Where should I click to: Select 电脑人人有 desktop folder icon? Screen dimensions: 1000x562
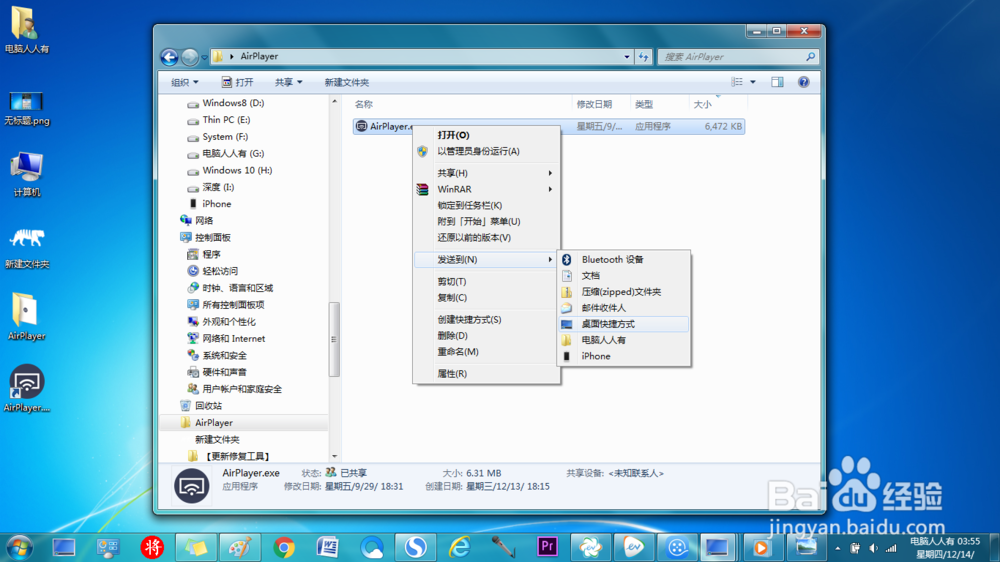pyautogui.click(x=26, y=30)
